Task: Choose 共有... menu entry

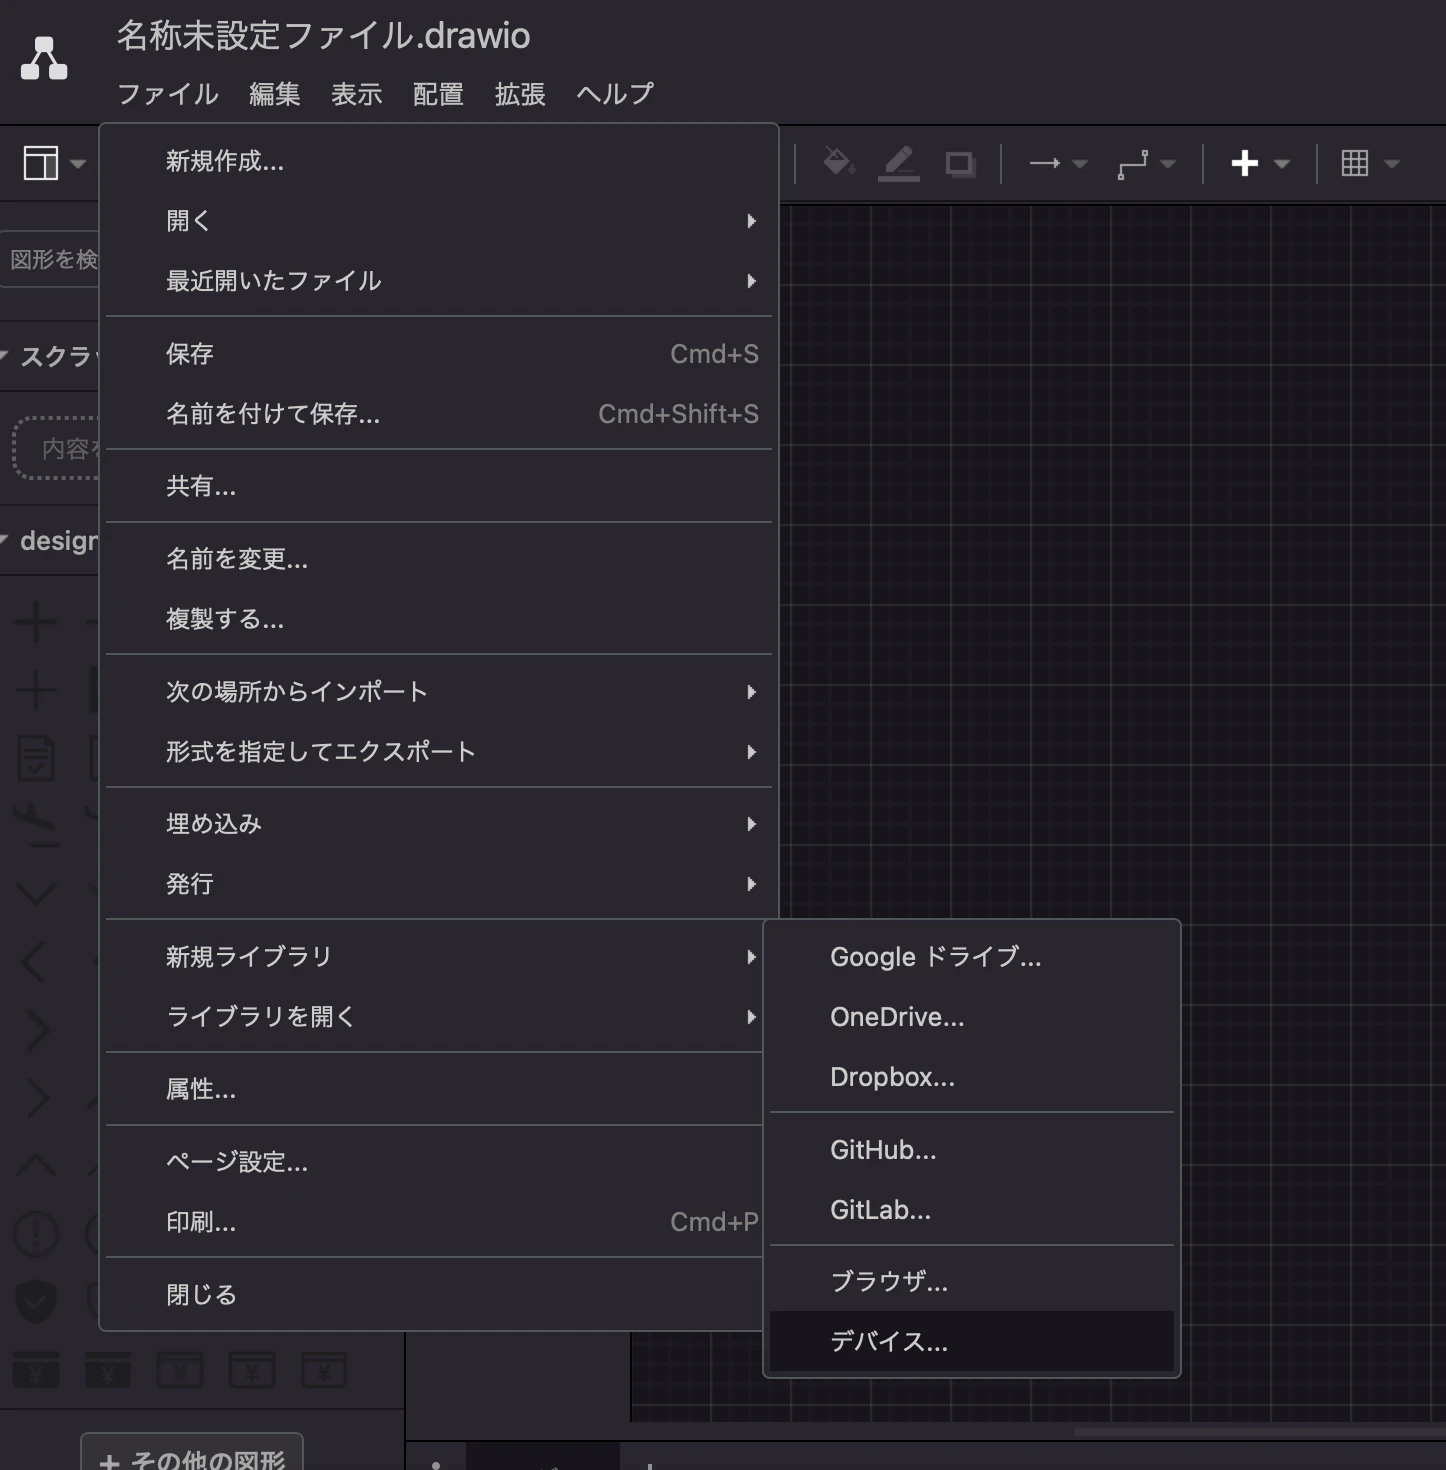Action: tap(439, 486)
